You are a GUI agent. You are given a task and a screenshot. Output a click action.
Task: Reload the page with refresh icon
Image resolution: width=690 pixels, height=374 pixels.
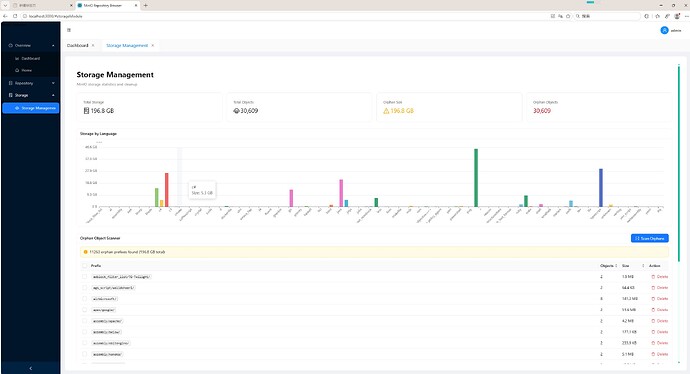(15, 16)
